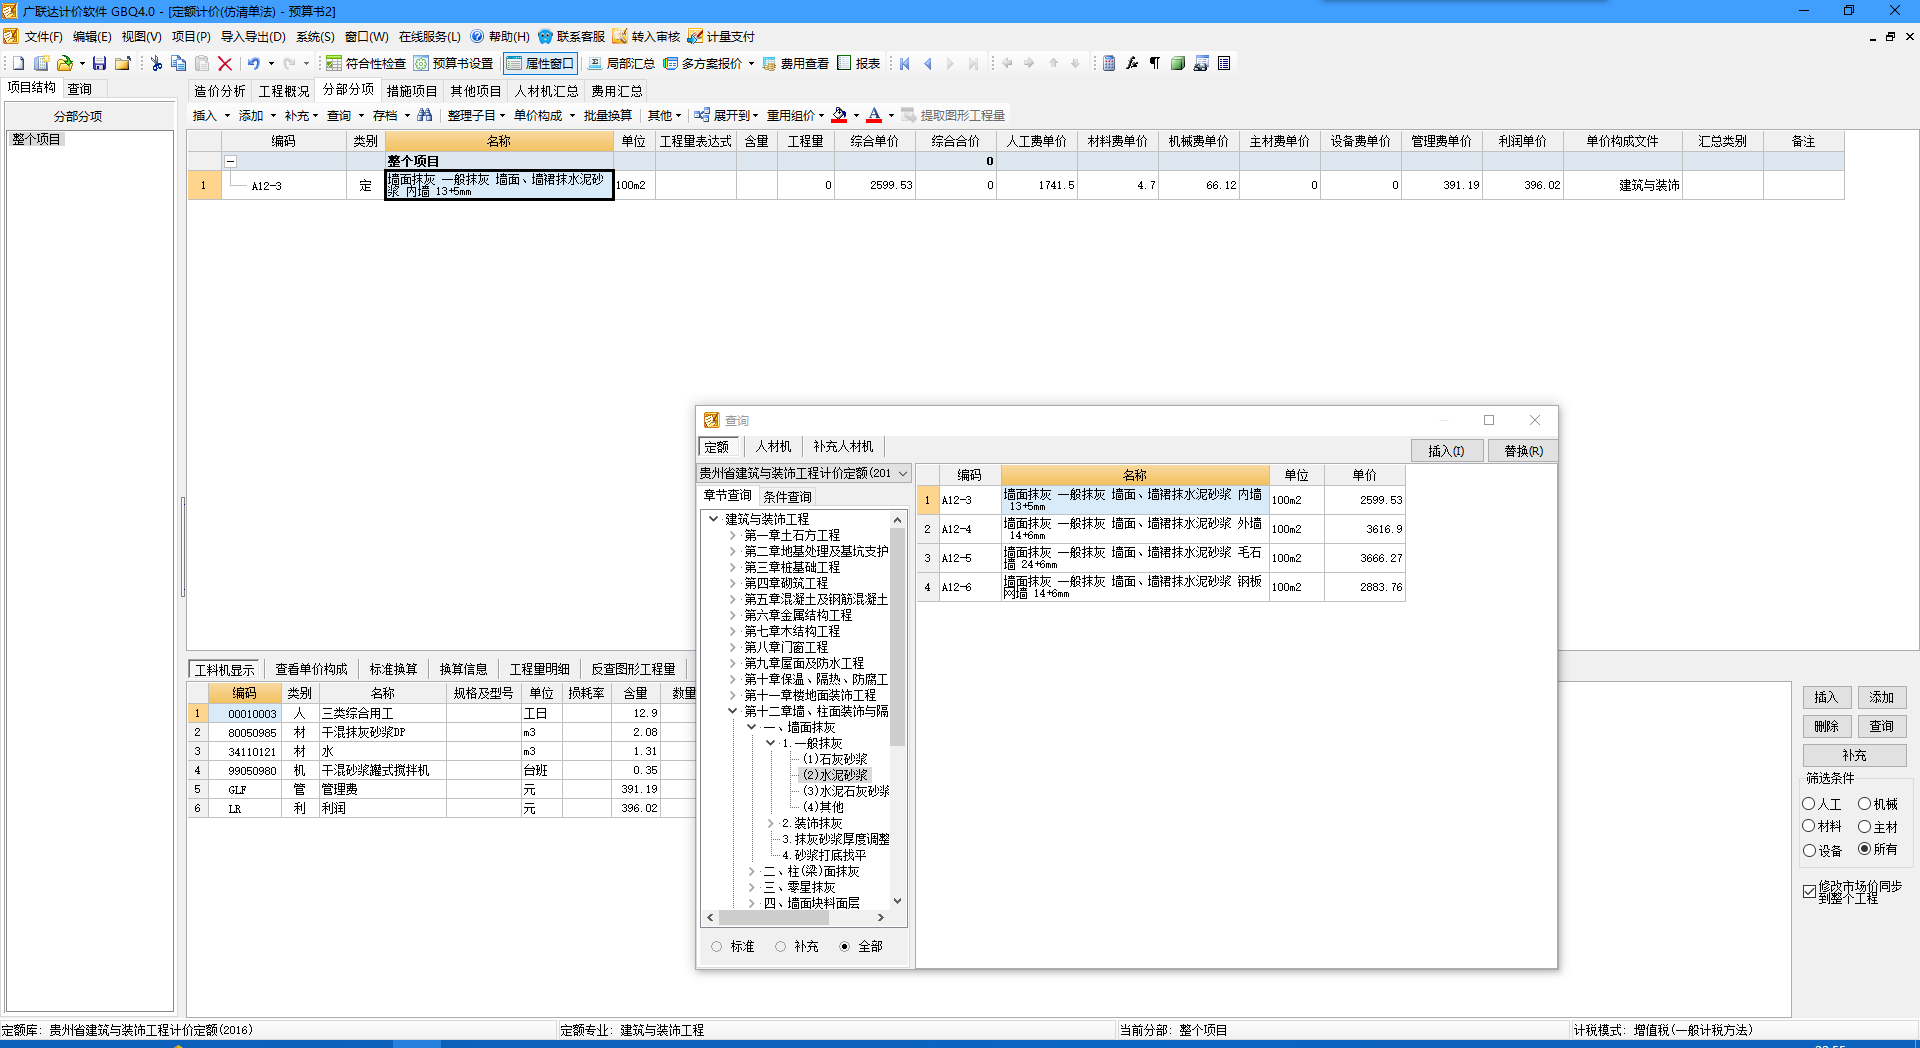The width and height of the screenshot is (1920, 1048).
Task: Open 费用查看 from toolbar
Action: pyautogui.click(x=796, y=64)
